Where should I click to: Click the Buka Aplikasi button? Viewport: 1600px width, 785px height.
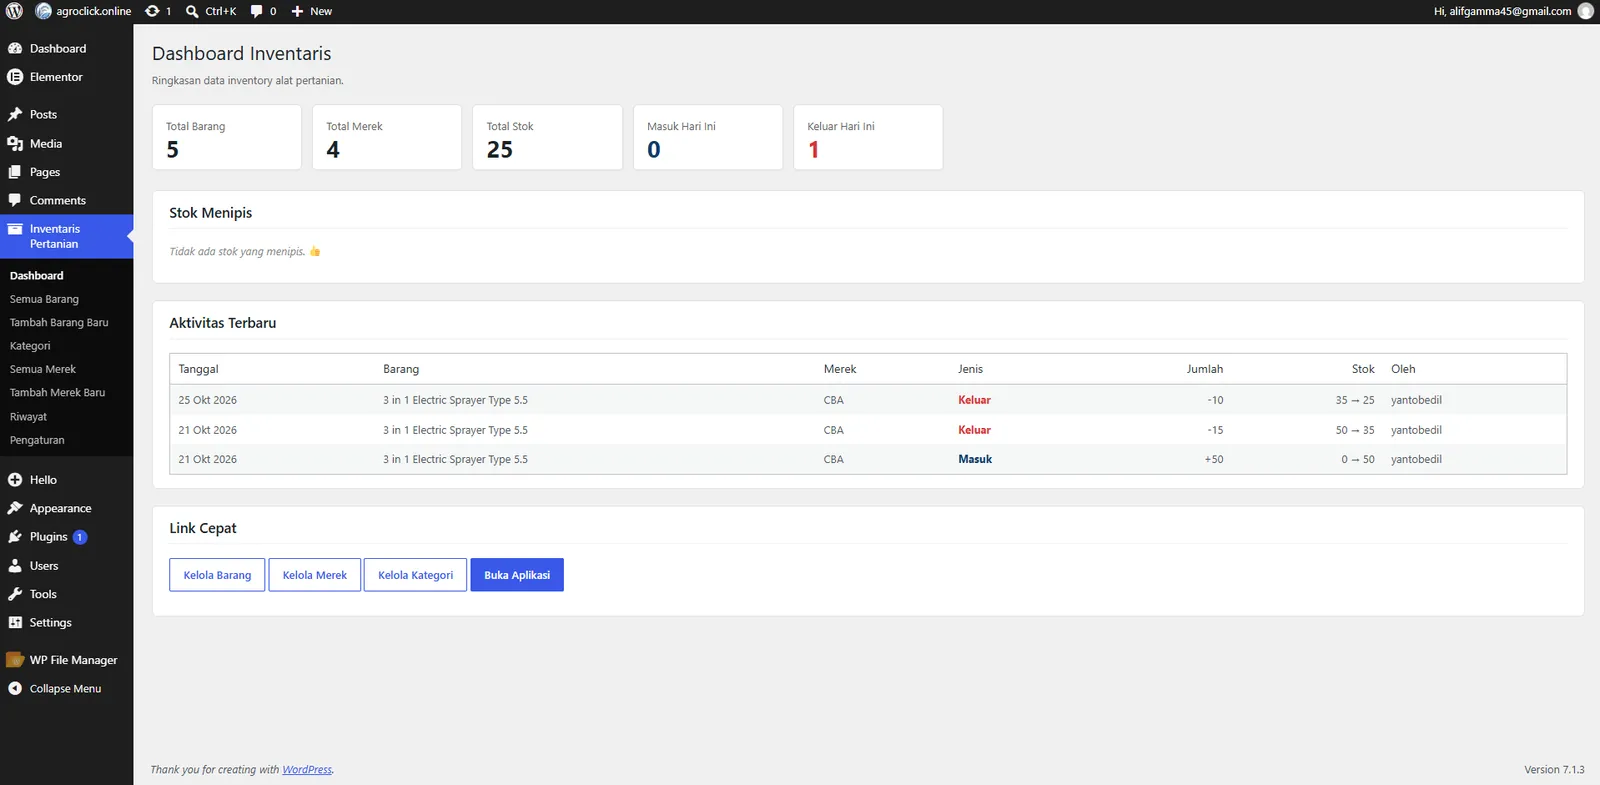pyautogui.click(x=517, y=575)
